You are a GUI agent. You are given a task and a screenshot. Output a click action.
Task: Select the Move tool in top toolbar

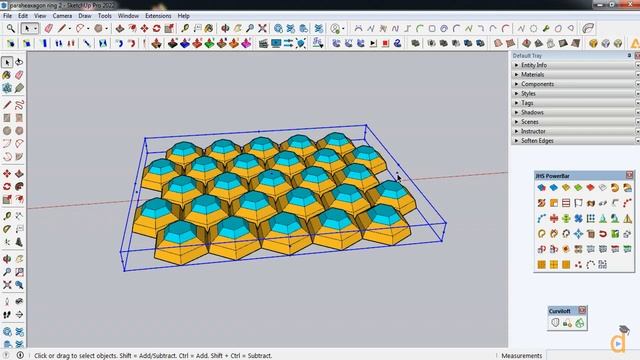tap(144, 29)
